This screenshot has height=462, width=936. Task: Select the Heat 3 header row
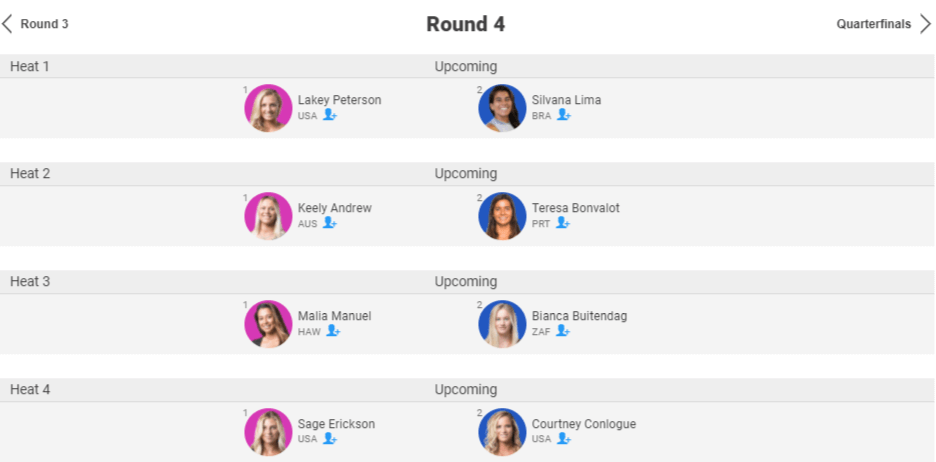pyautogui.click(x=468, y=282)
